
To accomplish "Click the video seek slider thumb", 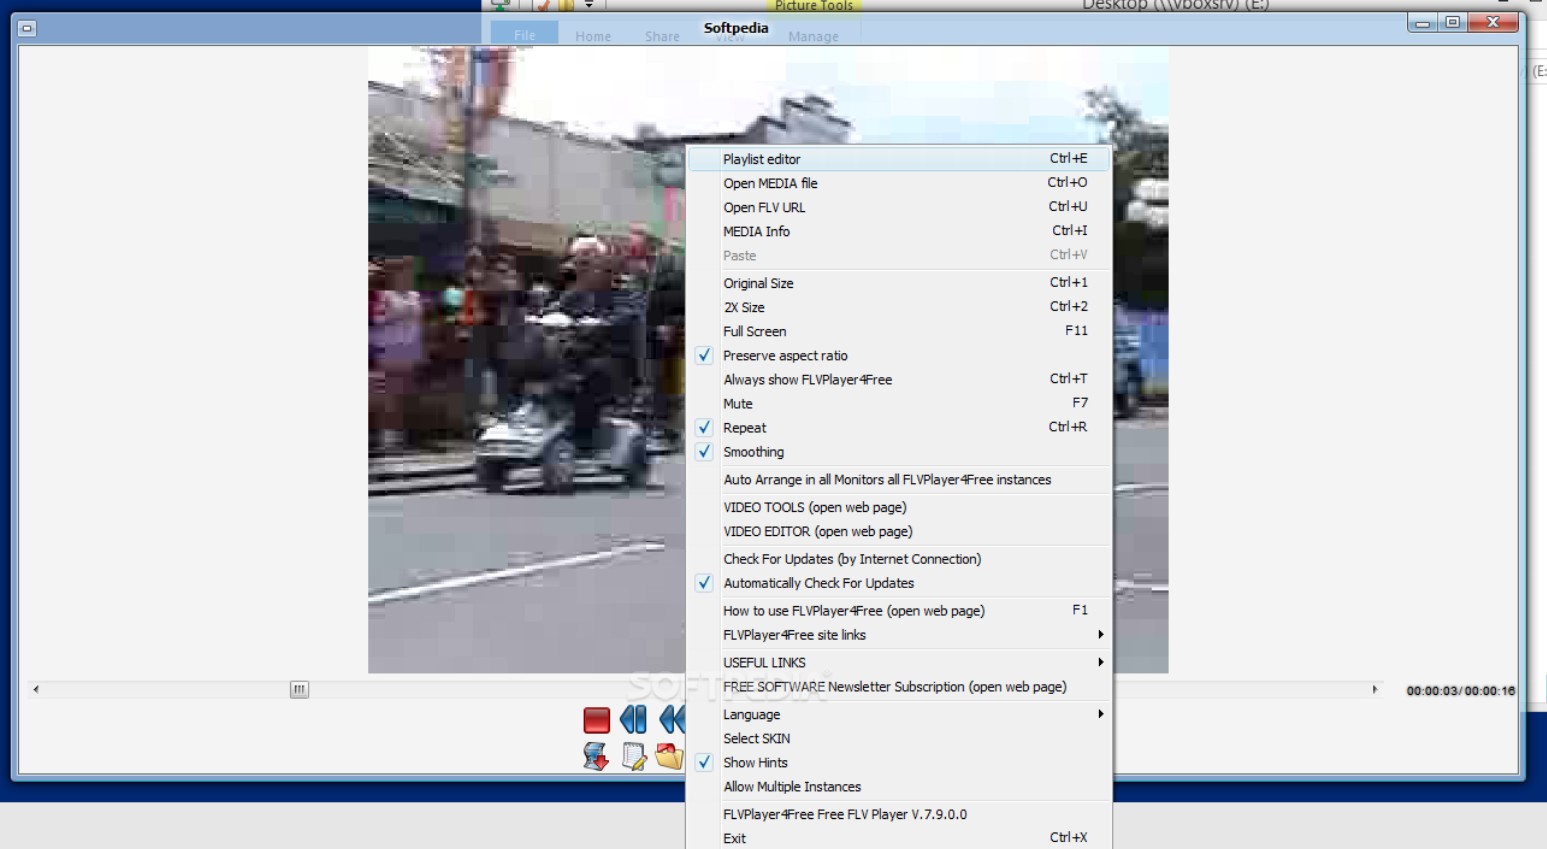I will (x=299, y=689).
